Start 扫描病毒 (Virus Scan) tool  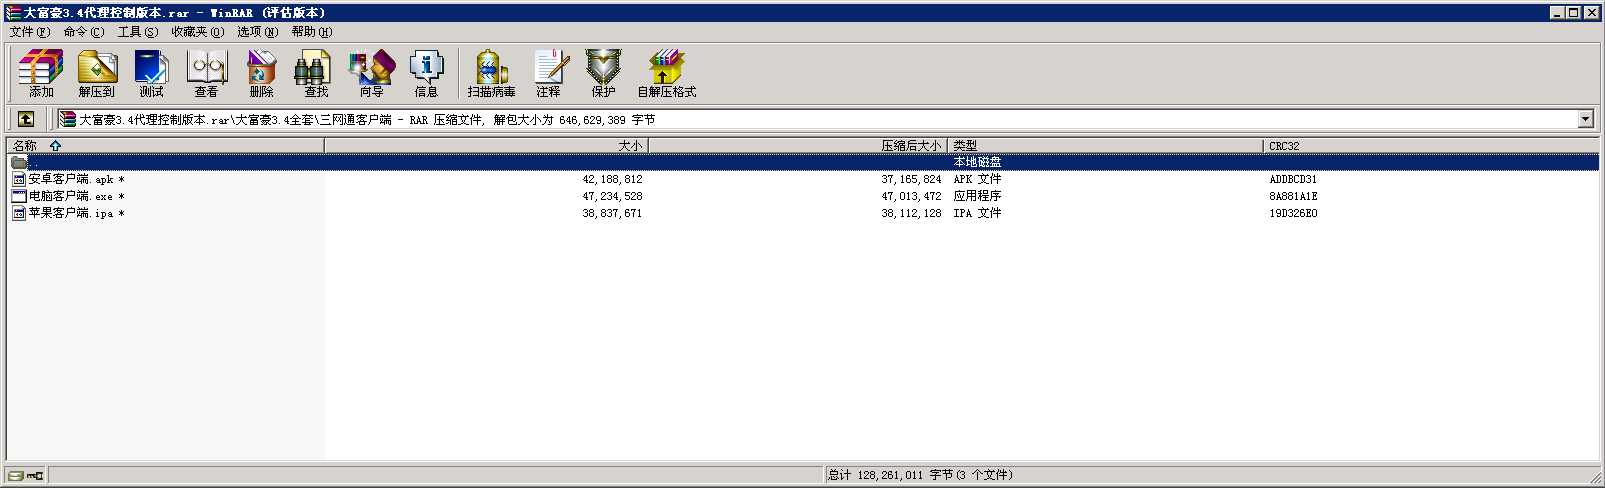(491, 74)
